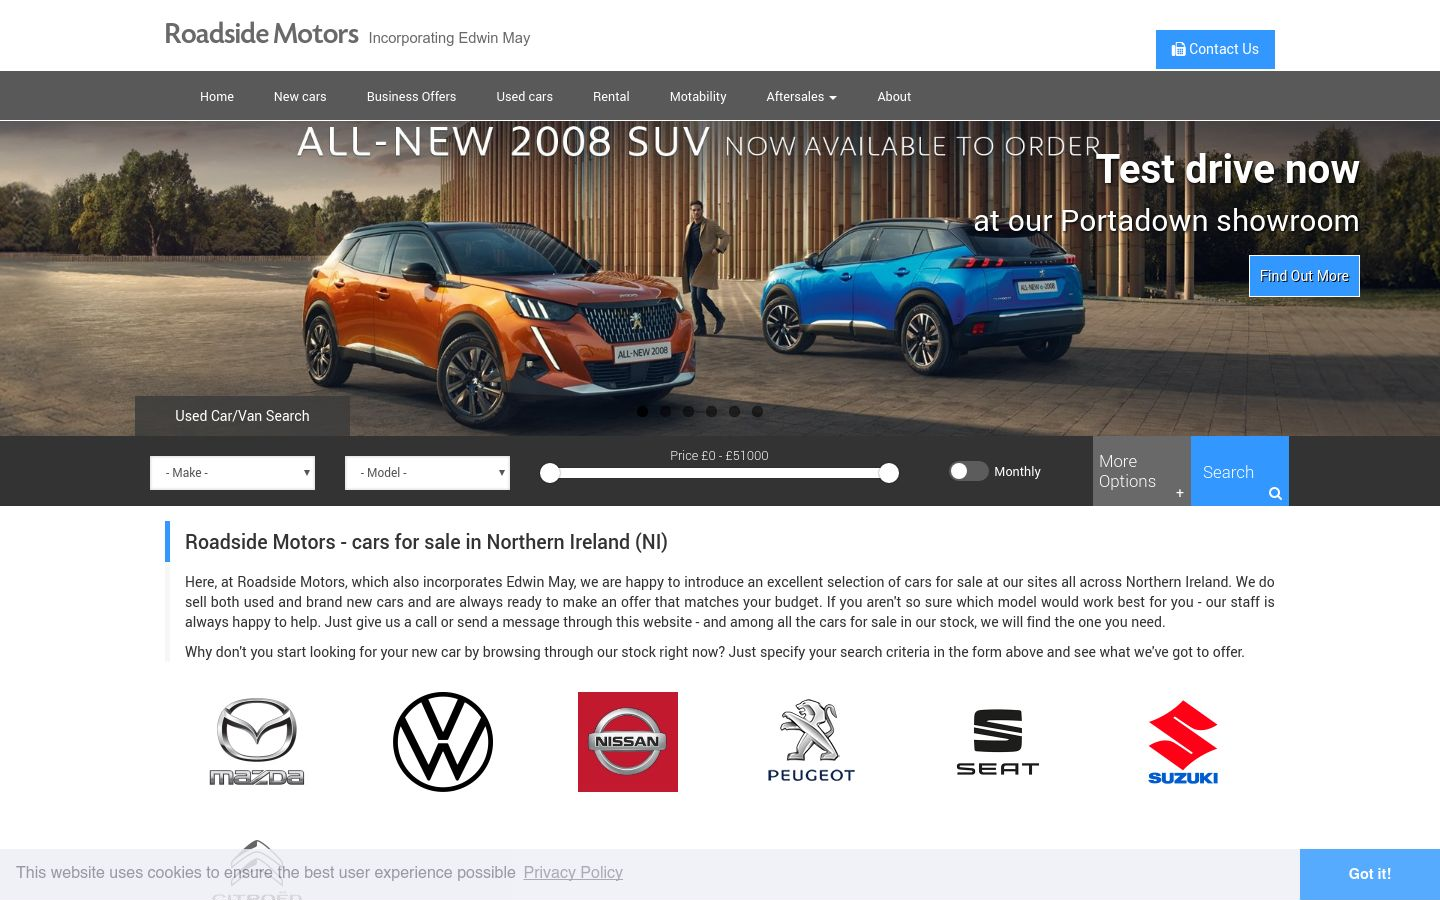Viewport: 1440px width, 900px height.
Task: Open Business Offers menu item
Action: point(411,97)
